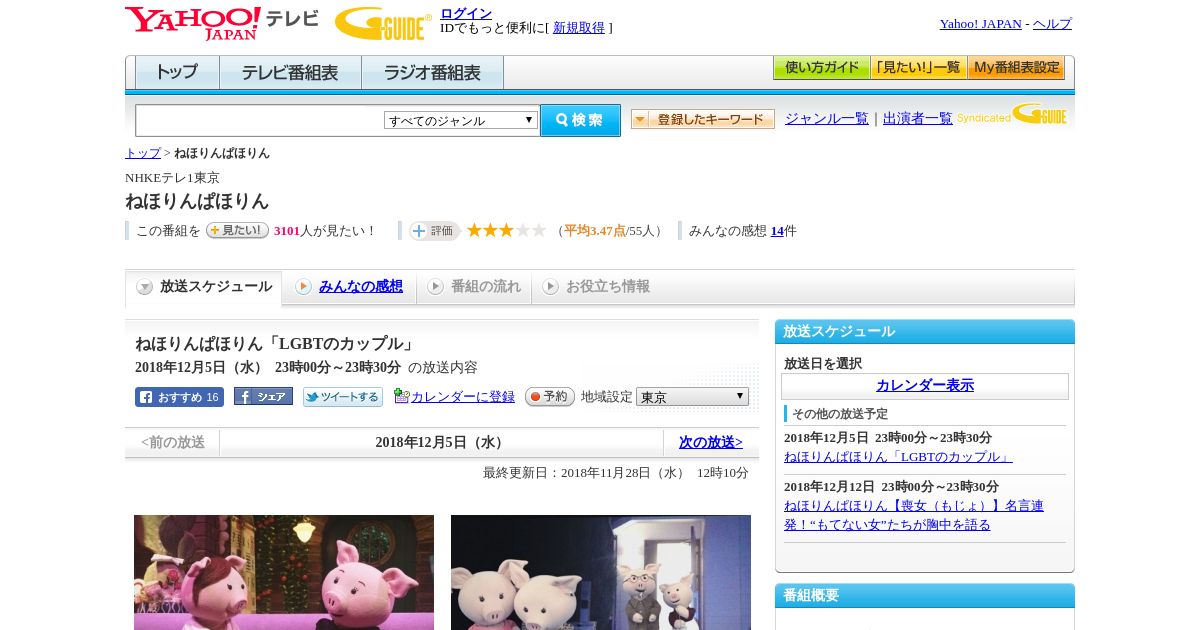Click the 放送スケジュール sidebar panel header
Screen dimensions: 1200x630
tap(925, 332)
